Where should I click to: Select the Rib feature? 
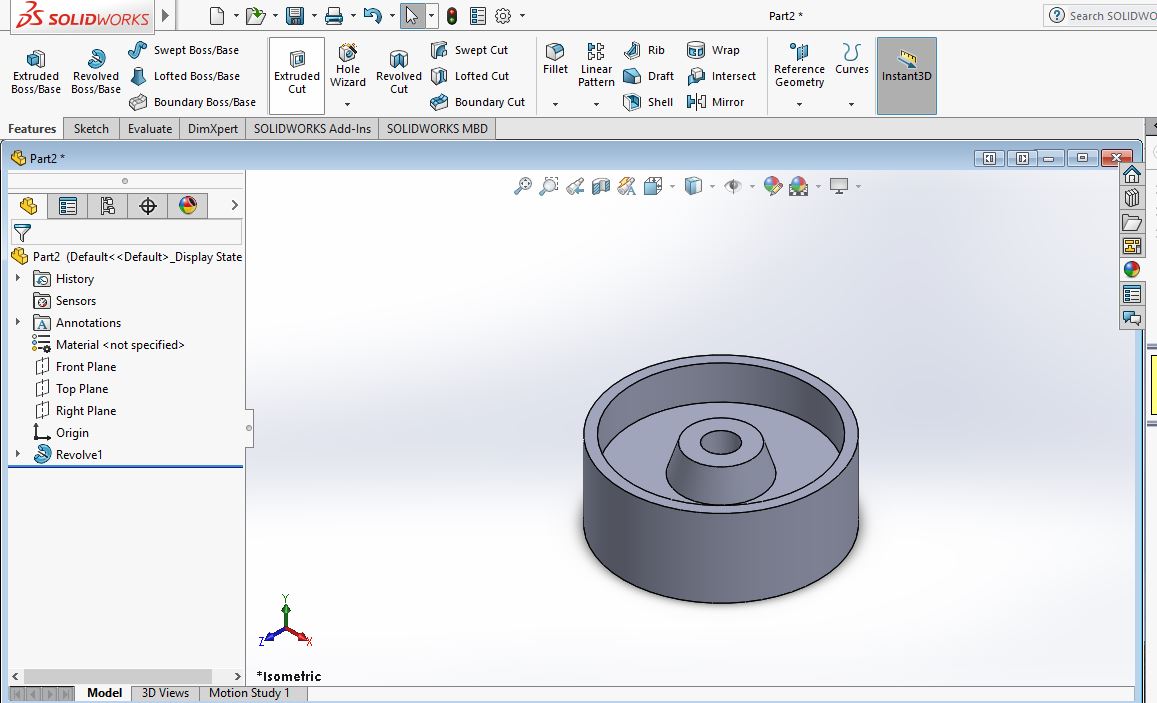(x=644, y=50)
